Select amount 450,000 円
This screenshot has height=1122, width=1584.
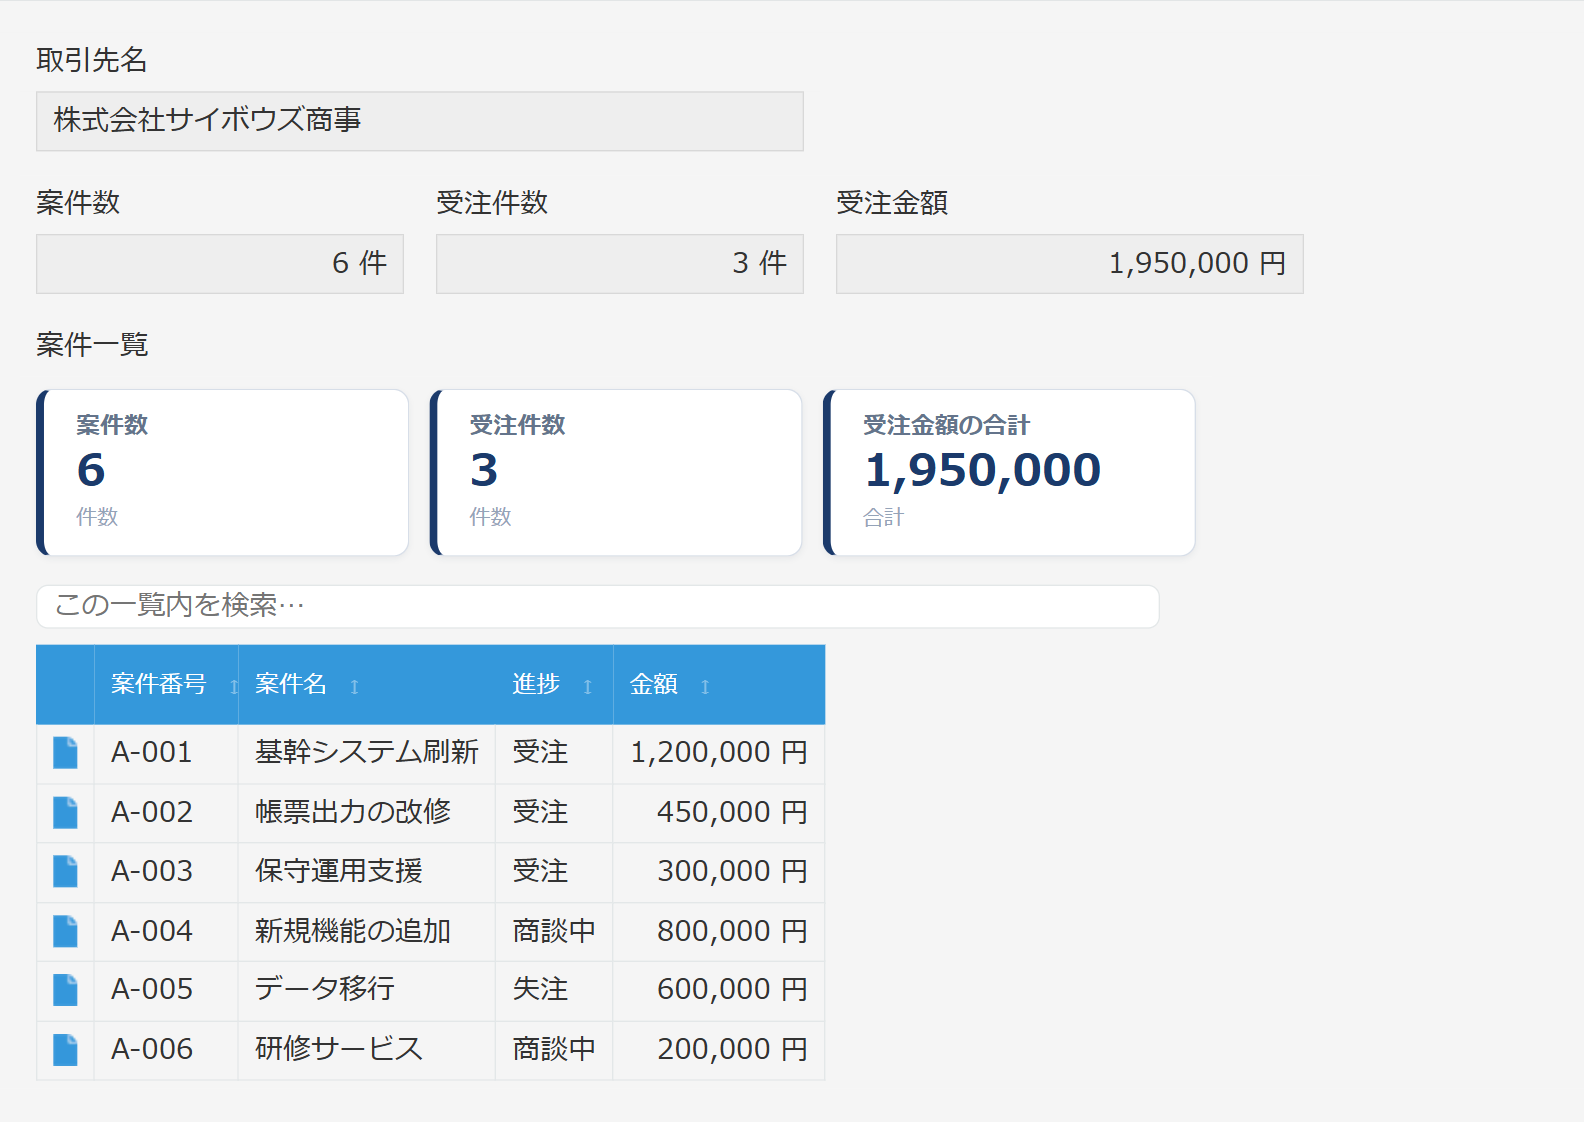point(719,813)
